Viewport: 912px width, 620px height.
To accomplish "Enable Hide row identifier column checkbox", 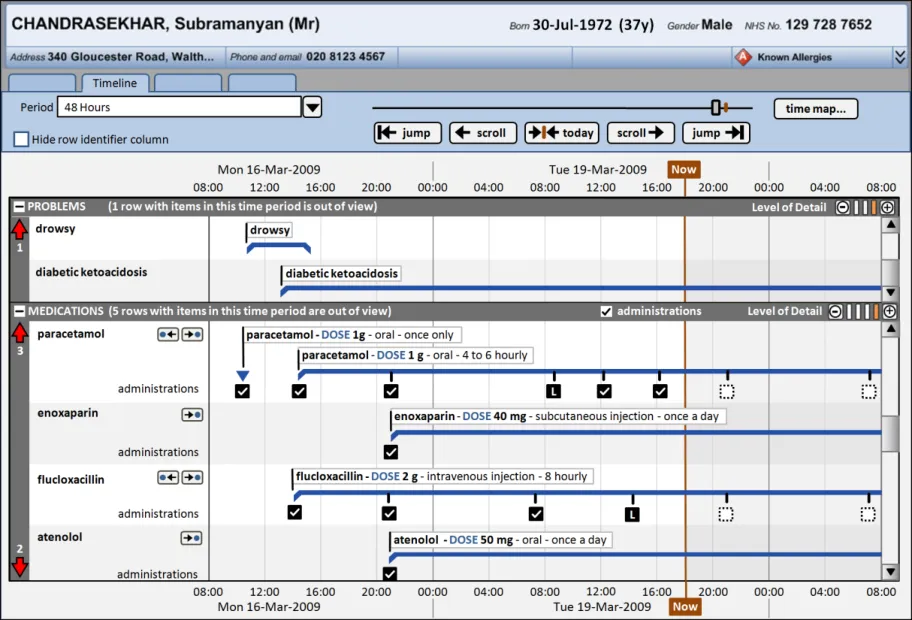I will (x=21, y=140).
